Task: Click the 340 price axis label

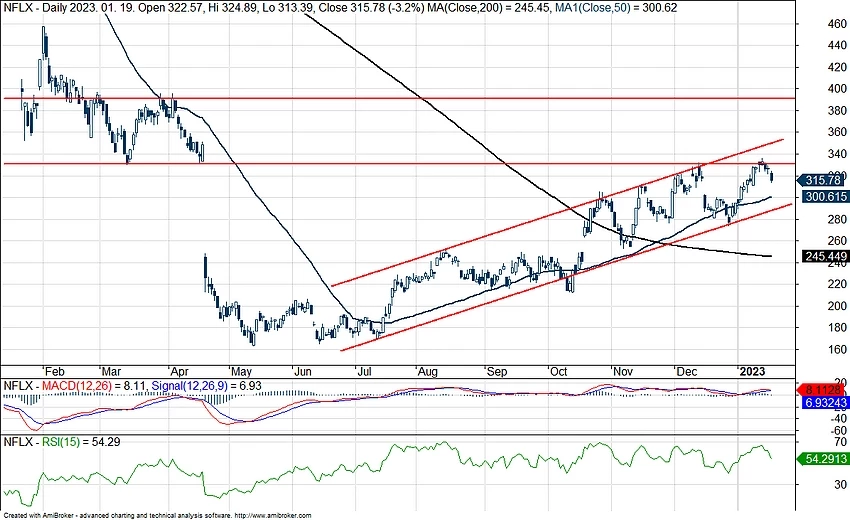Action: click(837, 154)
